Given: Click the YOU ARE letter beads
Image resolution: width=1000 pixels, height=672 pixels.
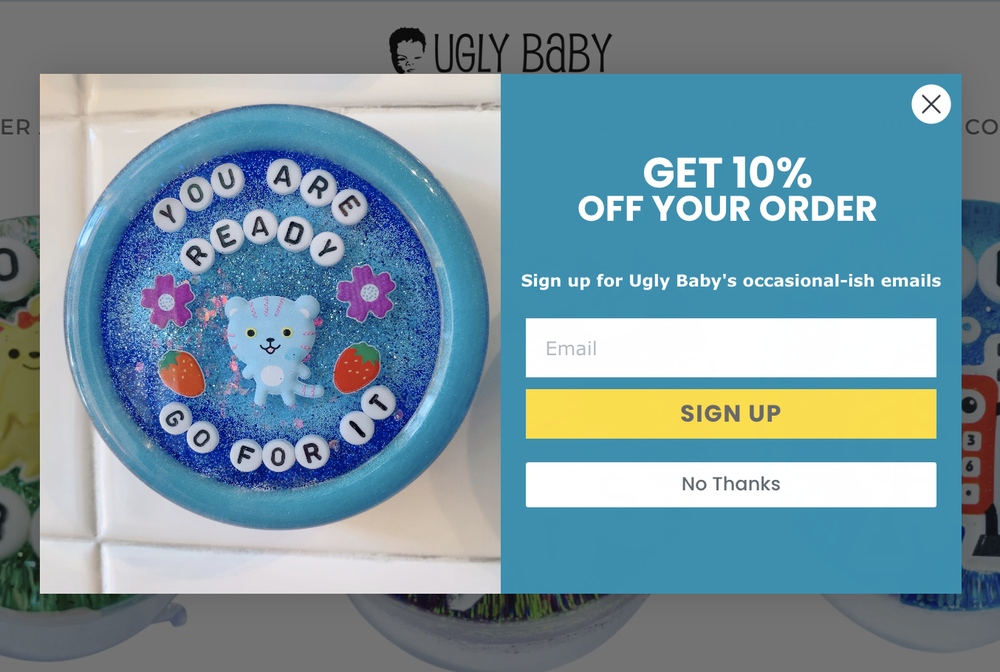Looking at the screenshot, I should pyautogui.click(x=259, y=194).
